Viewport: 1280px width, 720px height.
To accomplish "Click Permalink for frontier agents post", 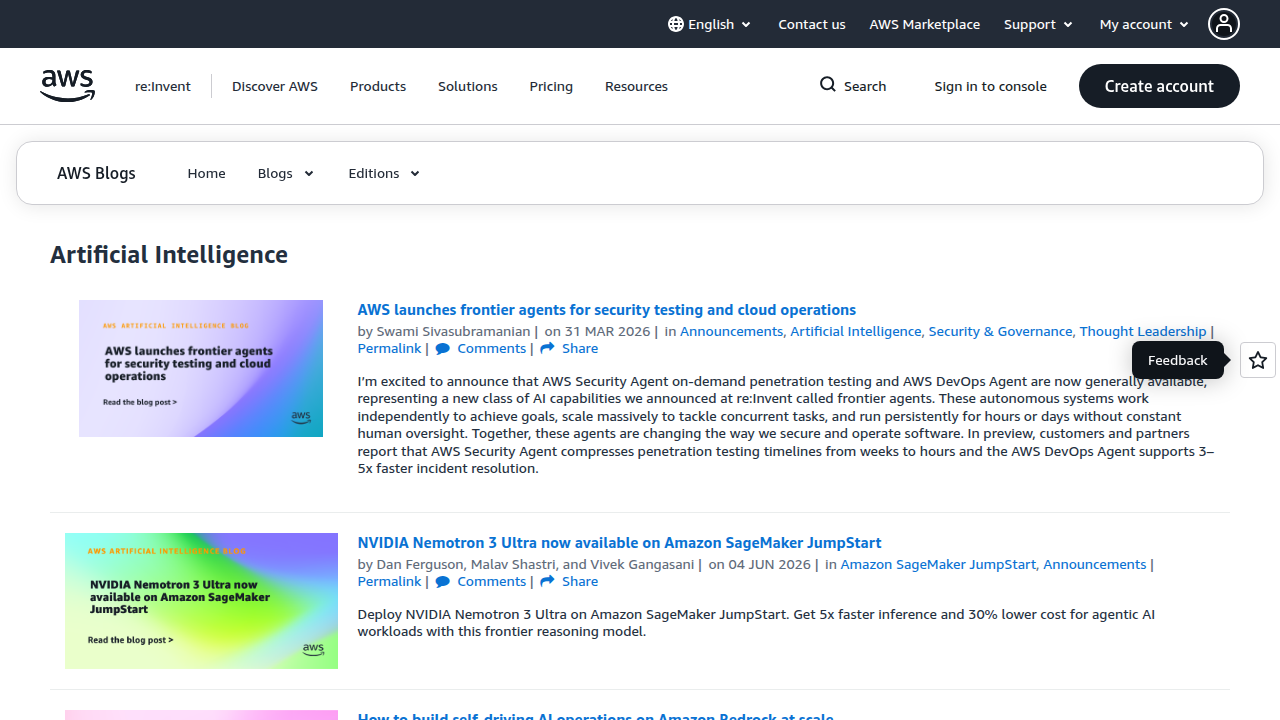I will 390,349.
